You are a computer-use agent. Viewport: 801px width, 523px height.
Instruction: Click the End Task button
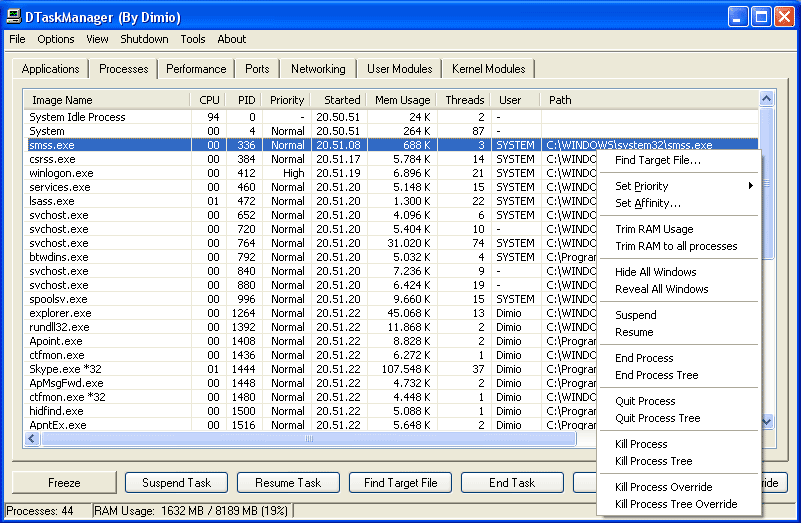(x=512, y=483)
